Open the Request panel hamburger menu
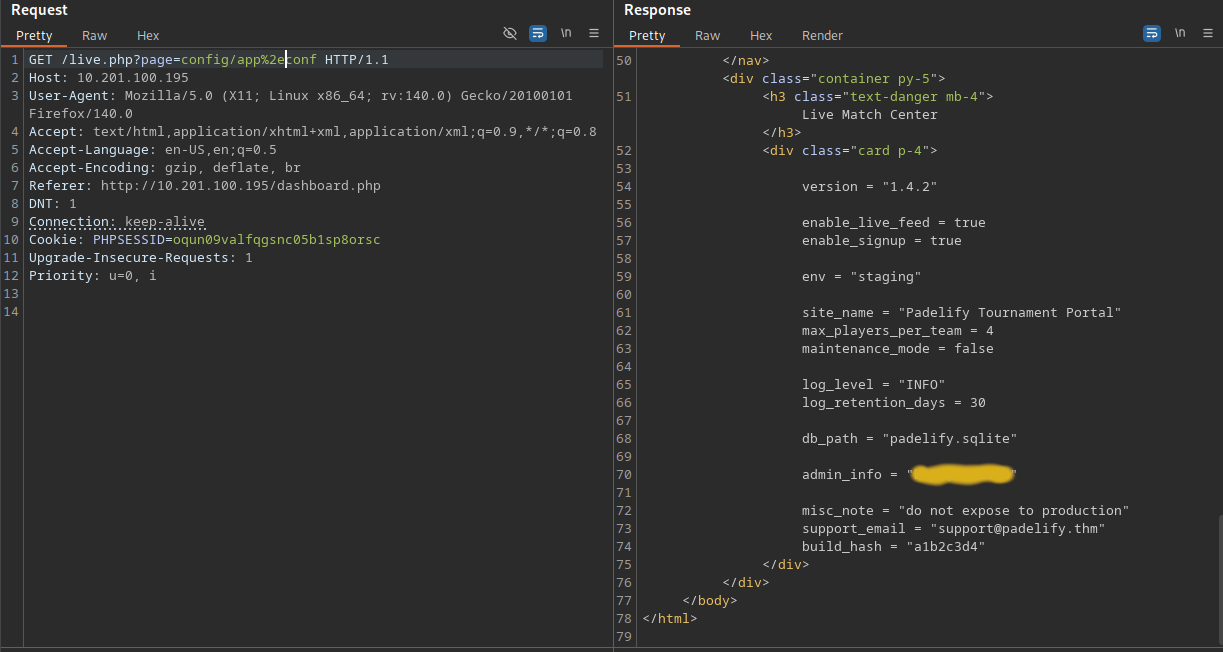This screenshot has width=1223, height=652. (x=594, y=33)
